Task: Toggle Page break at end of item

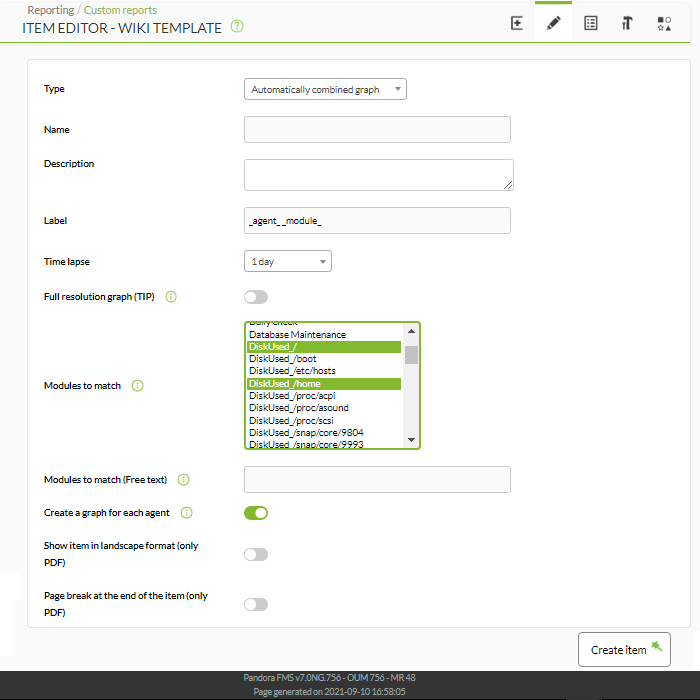Action: click(x=256, y=604)
